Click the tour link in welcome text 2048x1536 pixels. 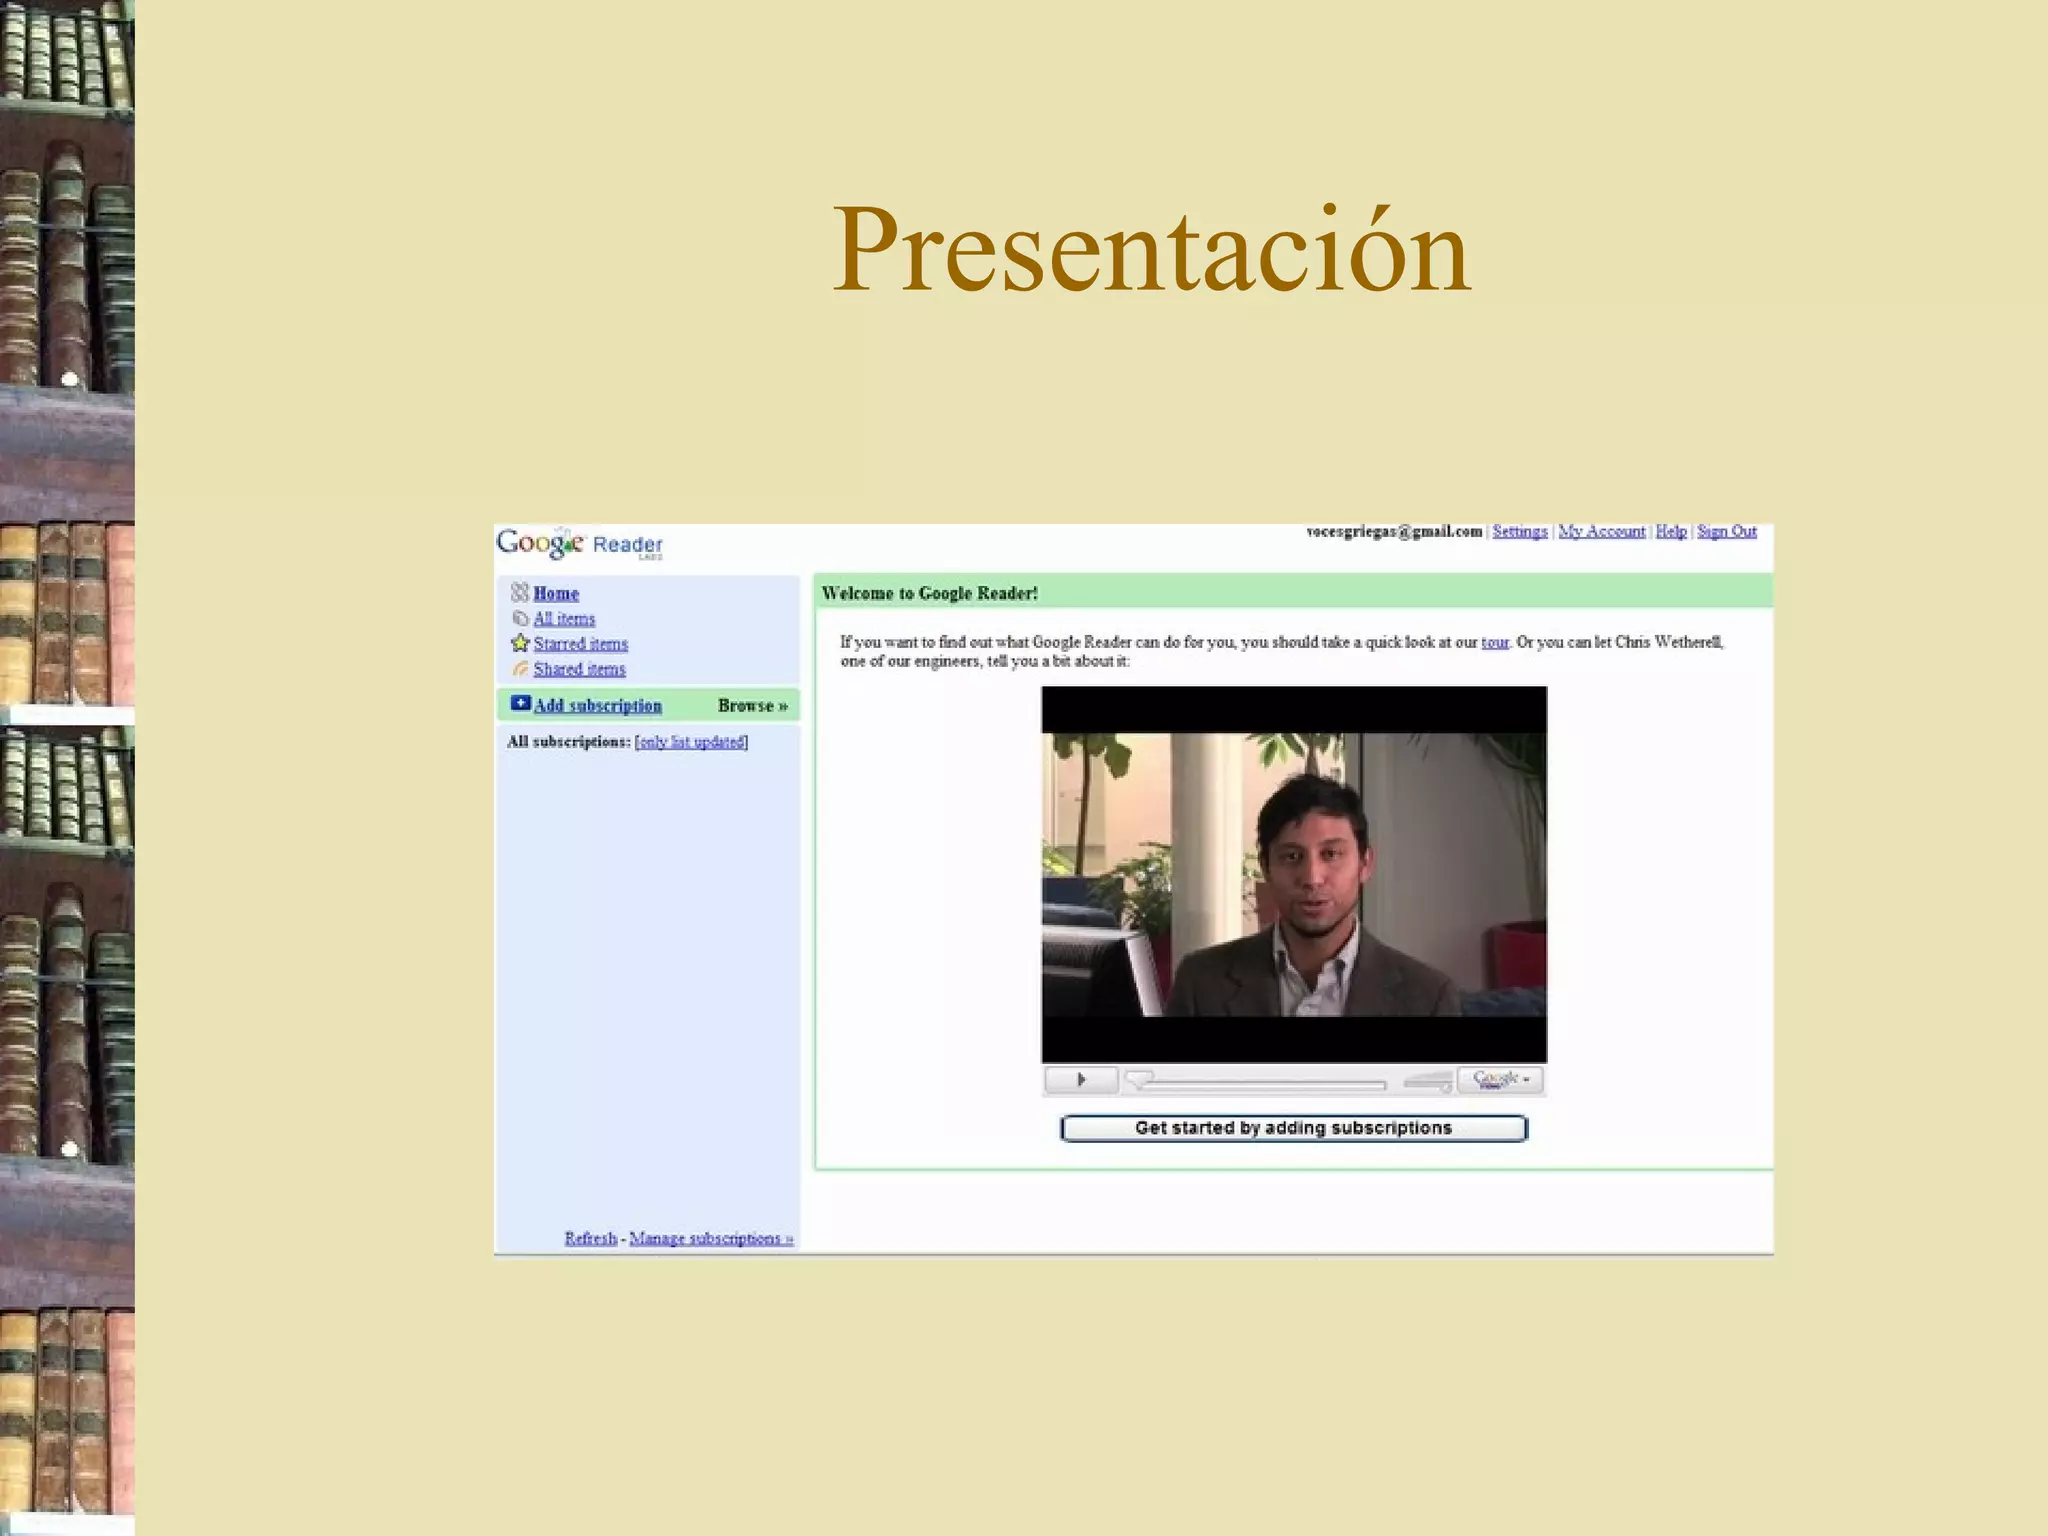(1495, 642)
